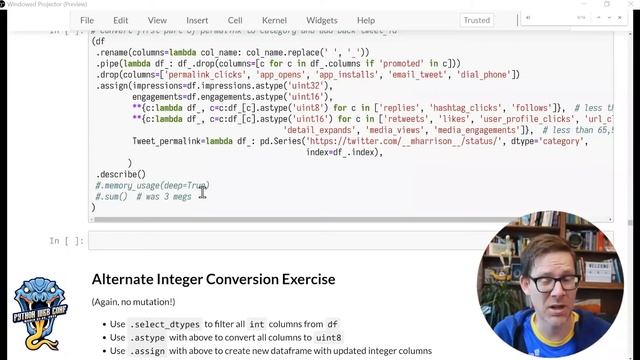Image resolution: width=640 pixels, height=360 pixels.
Task: Go to next find match arrow
Action: click(x=609, y=18)
